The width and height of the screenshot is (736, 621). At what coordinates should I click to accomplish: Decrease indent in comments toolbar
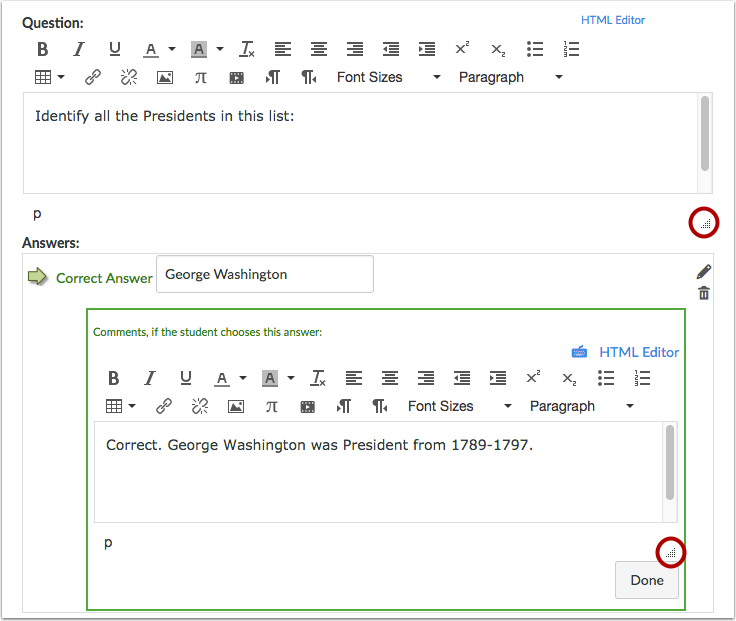click(x=462, y=378)
